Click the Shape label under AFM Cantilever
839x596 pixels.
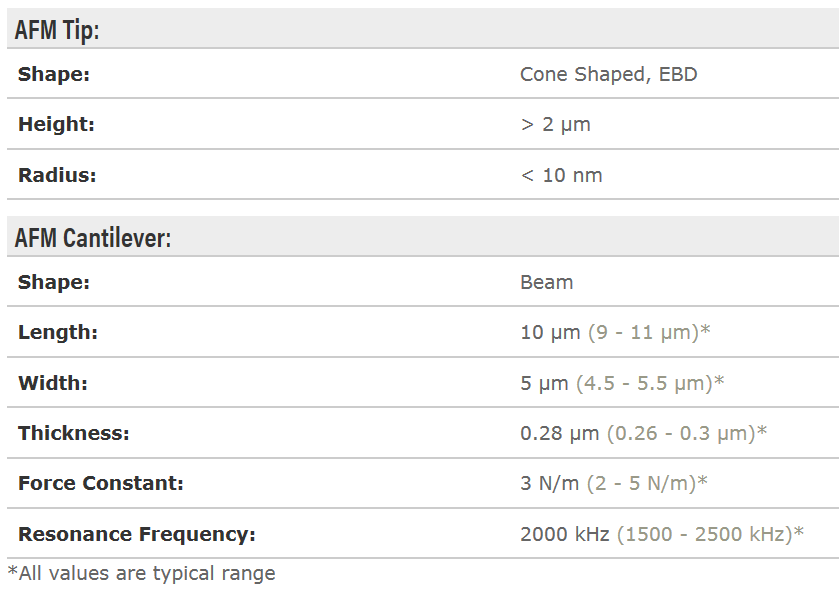click(54, 282)
